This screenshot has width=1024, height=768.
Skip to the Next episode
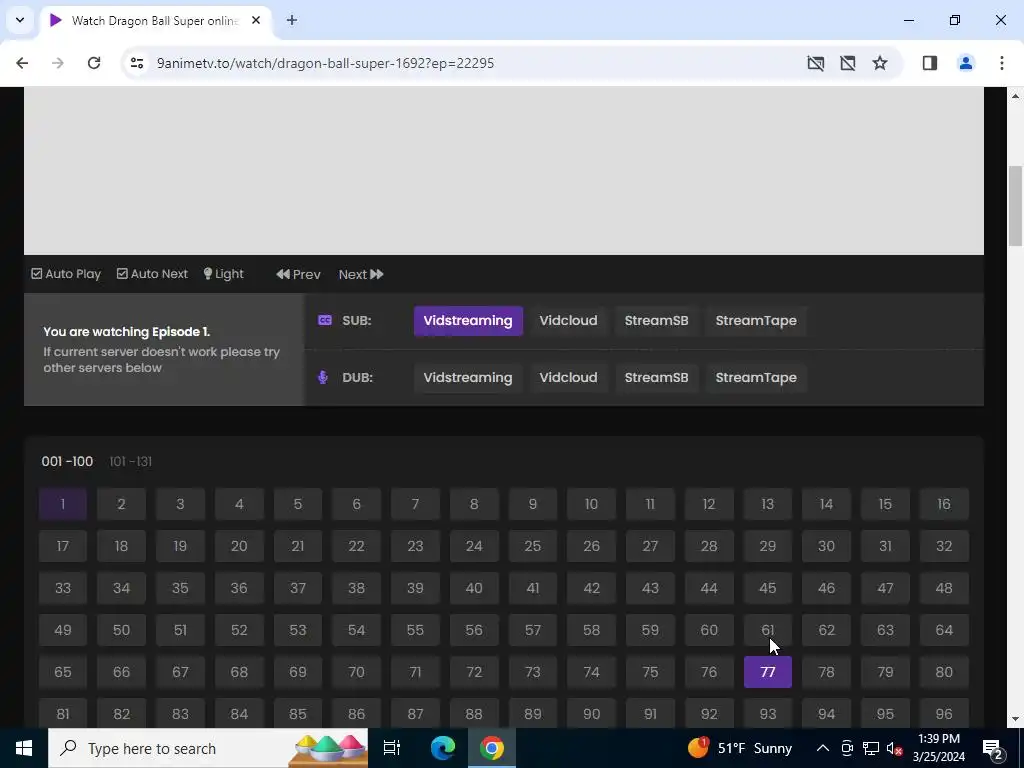pos(361,274)
